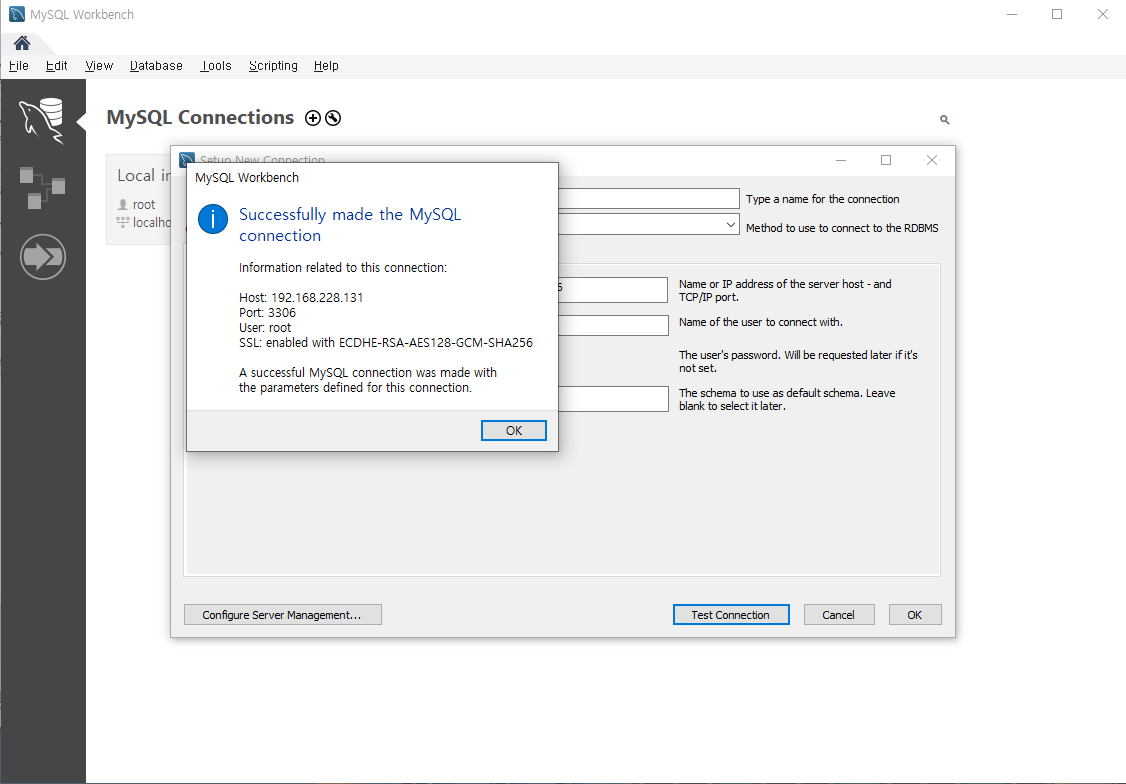Screen dimensions: 1126x784
Task: Click the SSL cipher ECDHE-RSA-AES128-GCM-SHA256 text
Action: [x=436, y=342]
